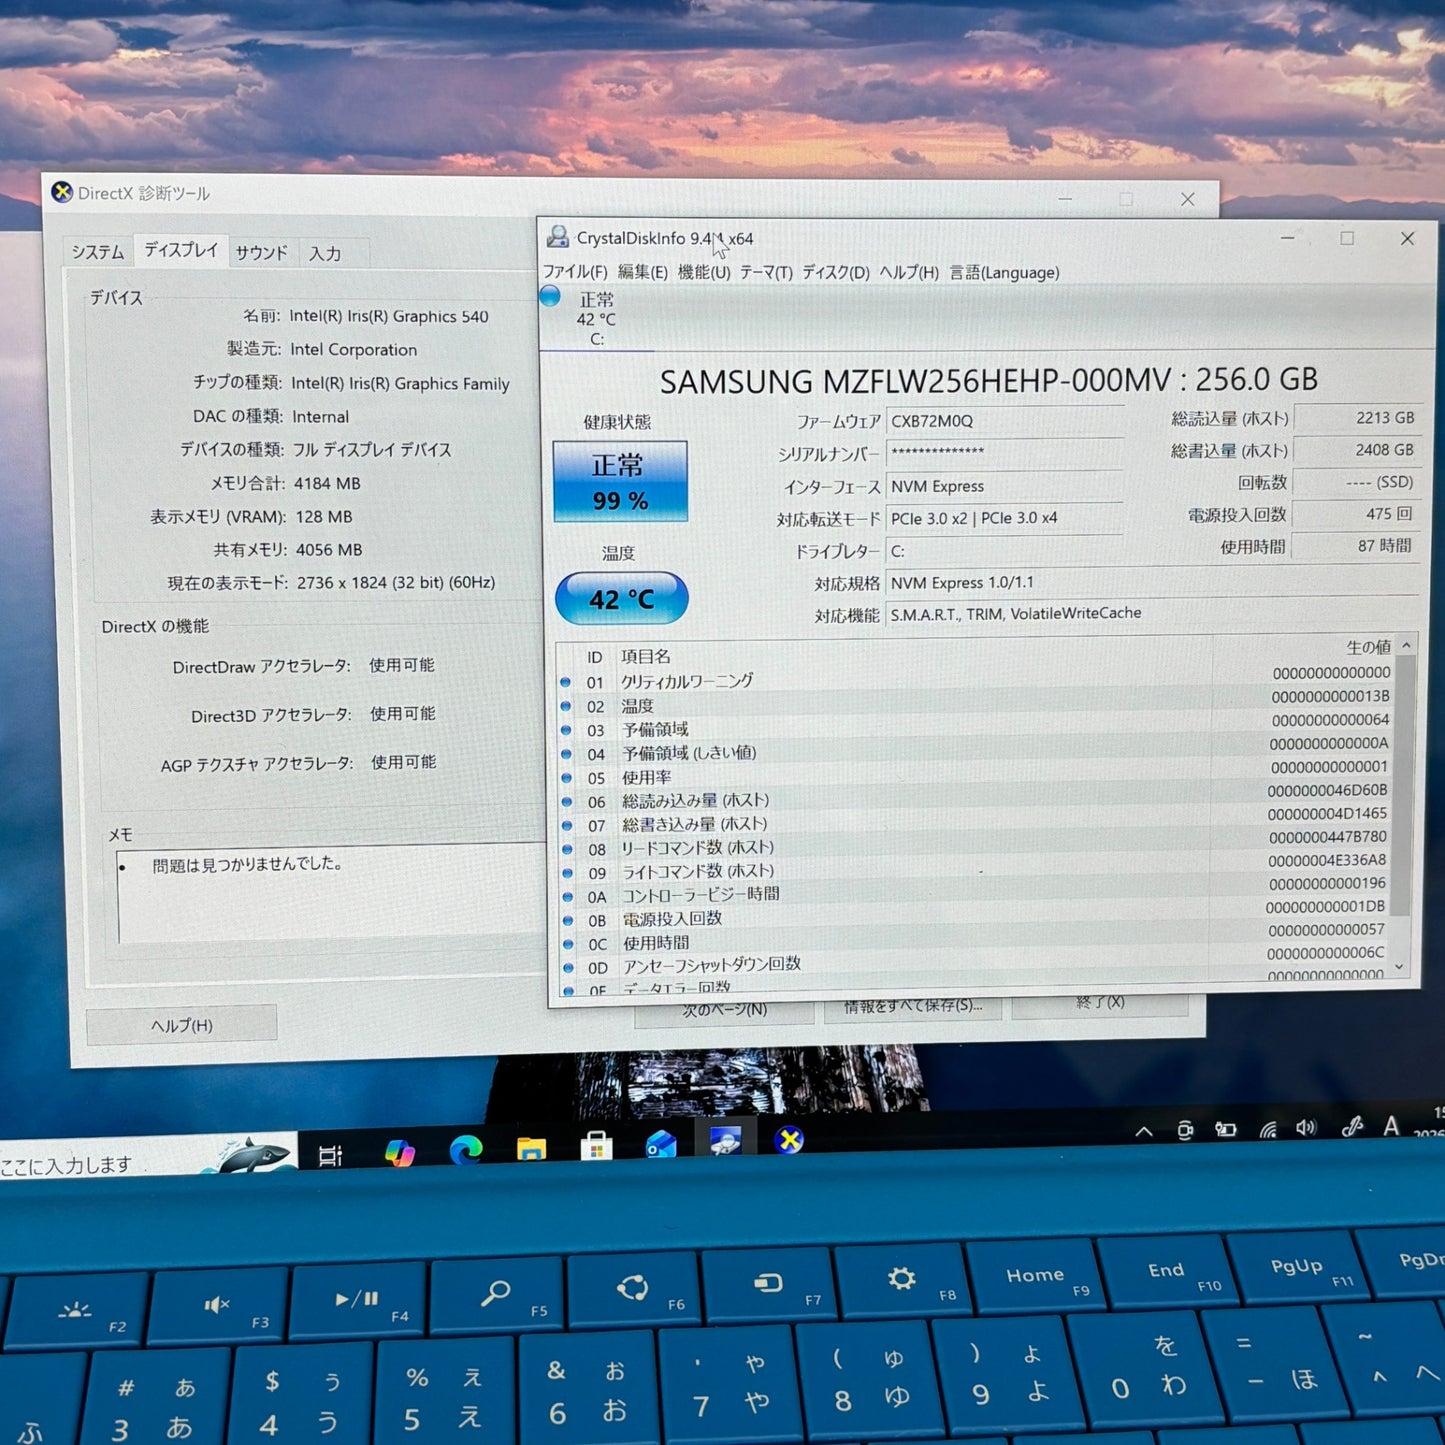Click the 項目名 column header

tap(646, 657)
